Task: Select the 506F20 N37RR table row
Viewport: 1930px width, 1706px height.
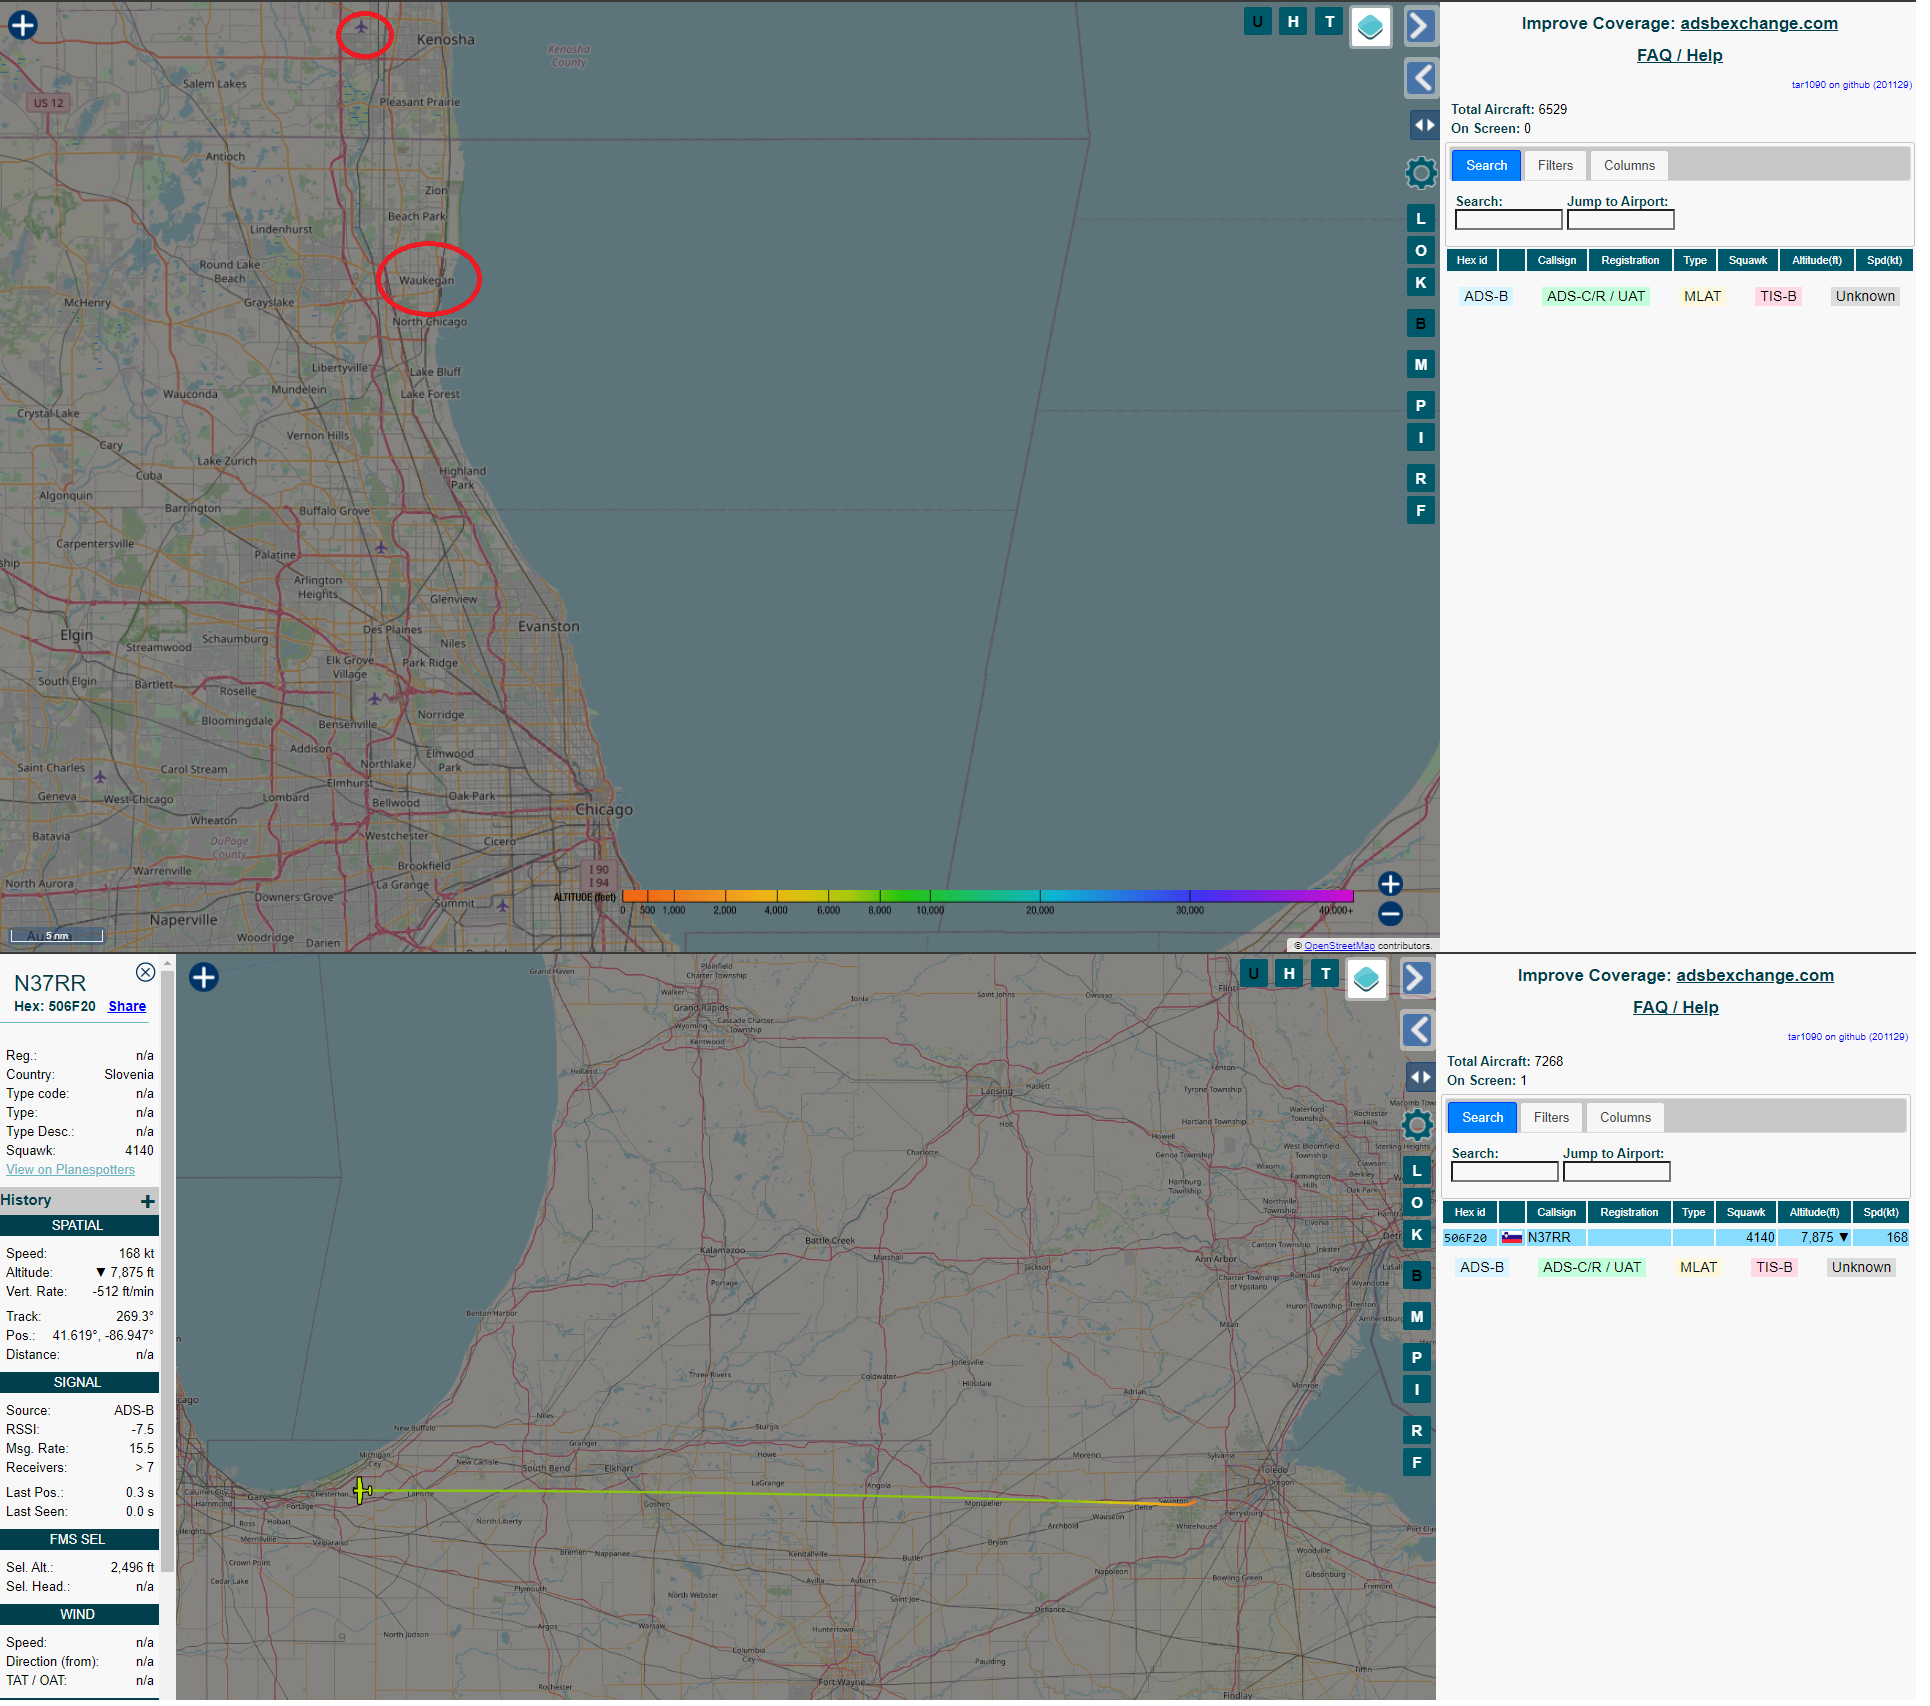Action: (1676, 1239)
